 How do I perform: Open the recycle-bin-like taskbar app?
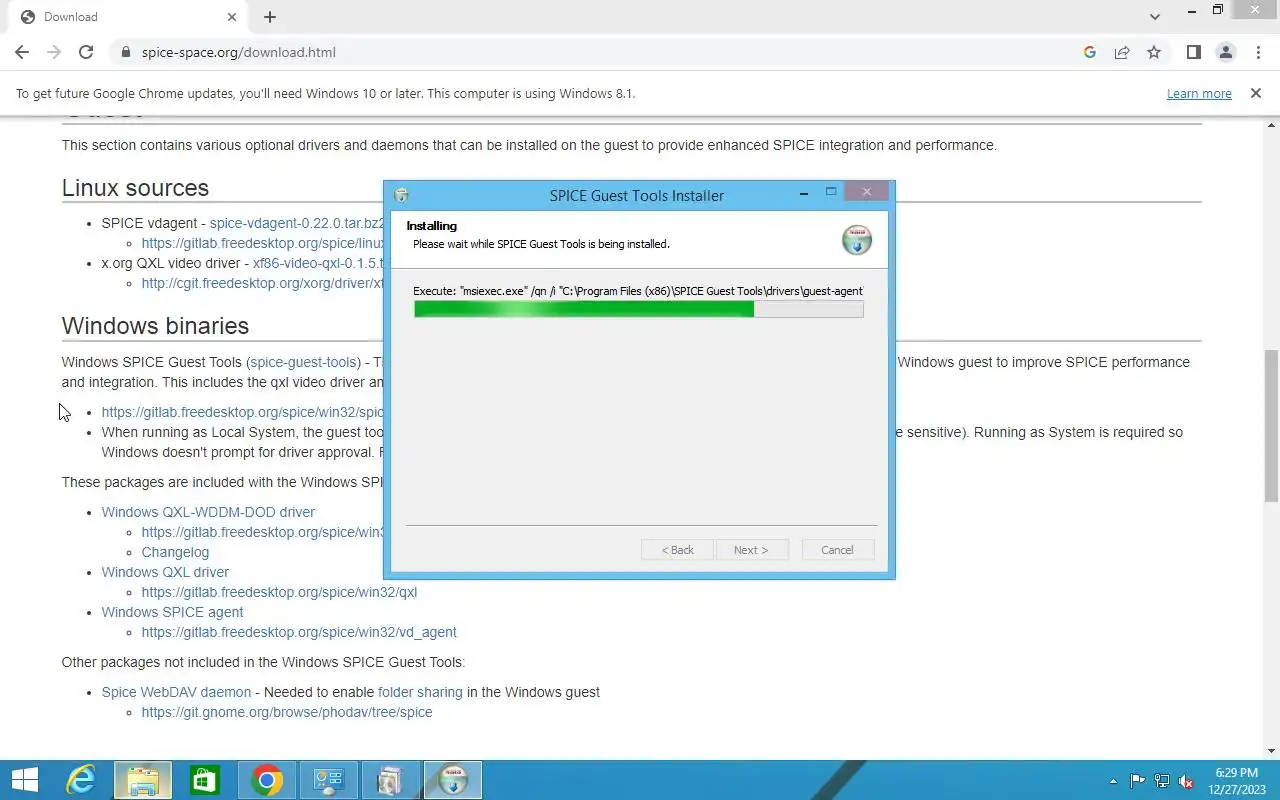coord(391,780)
